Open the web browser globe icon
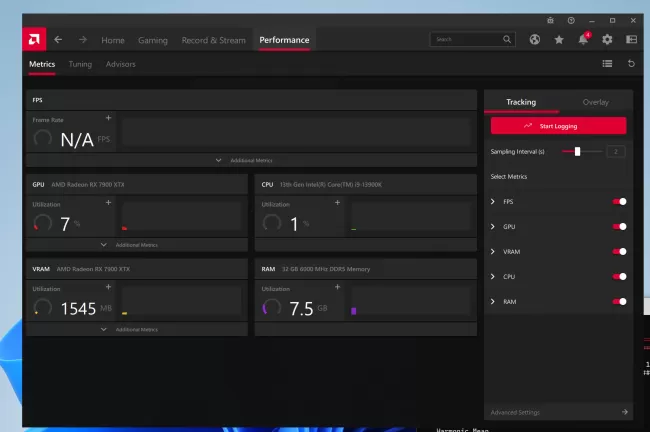The width and height of the screenshot is (650, 432). click(535, 40)
